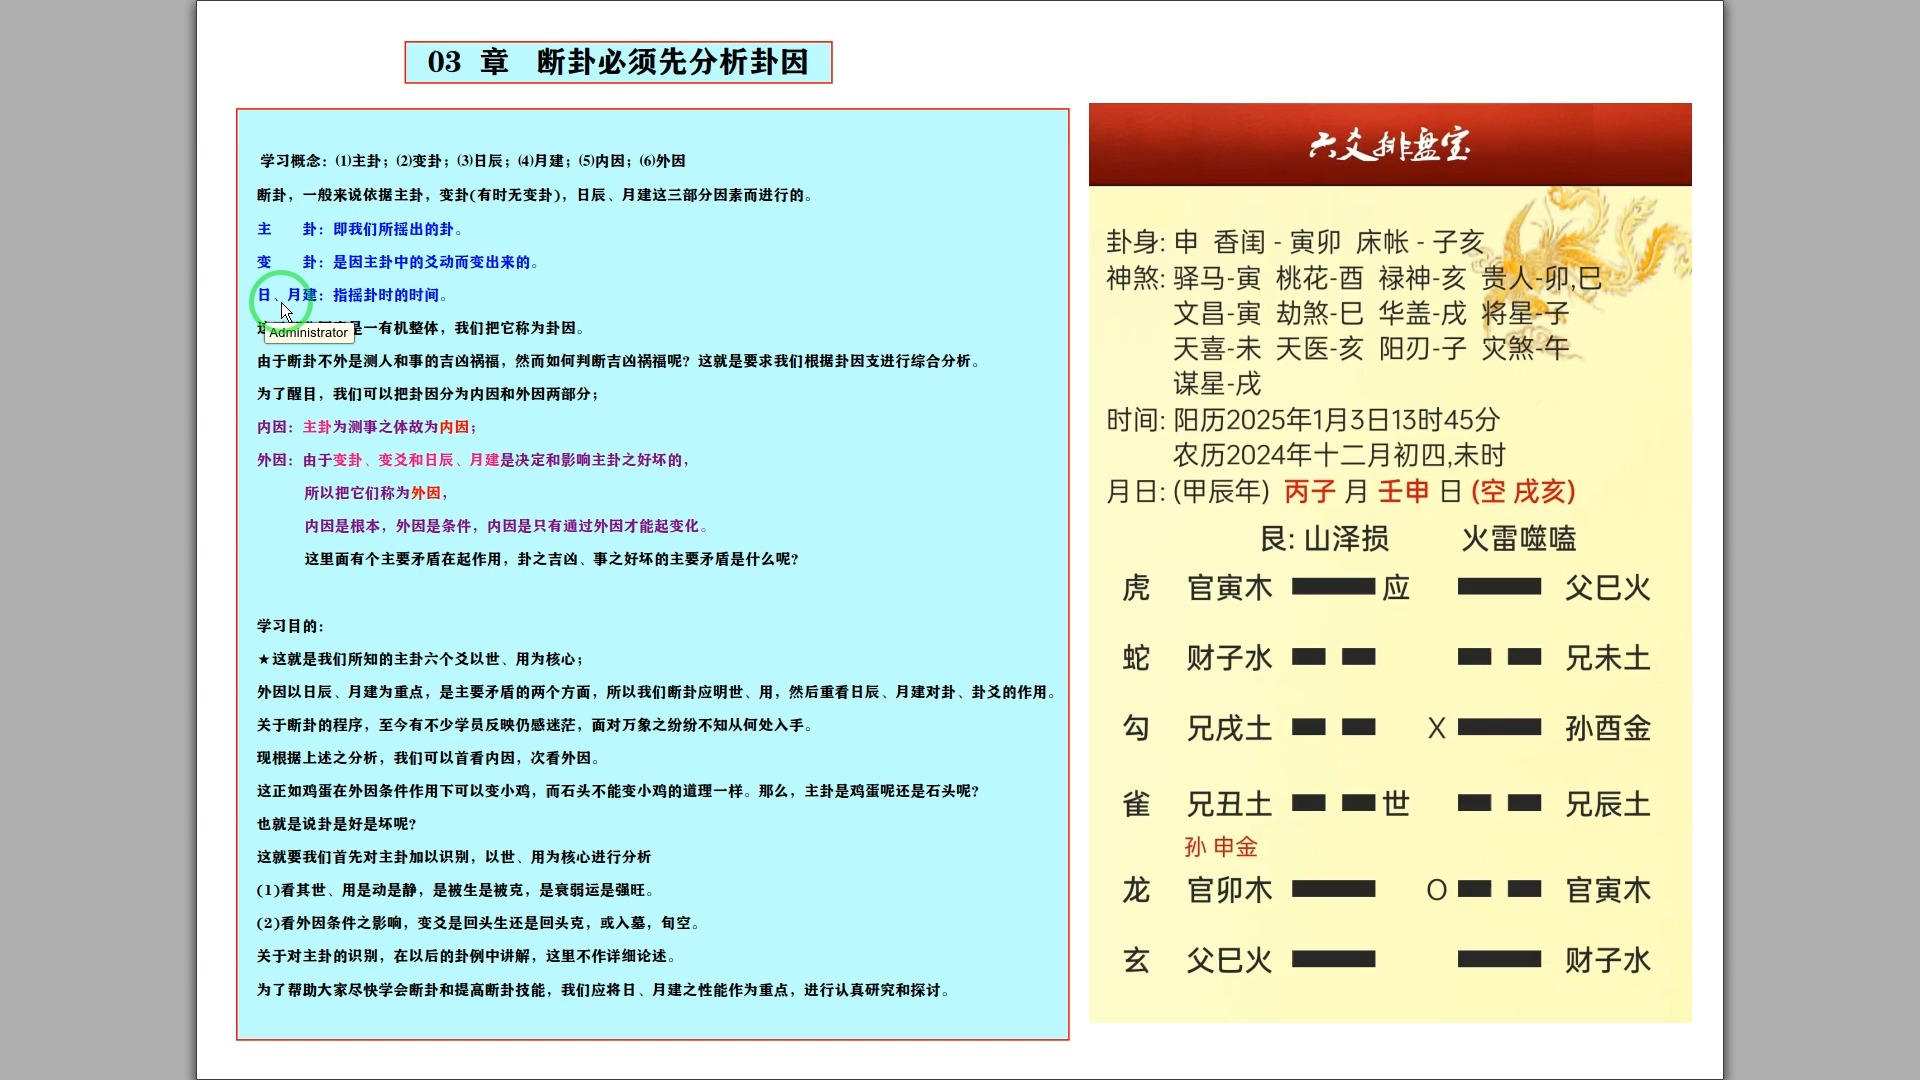The image size is (1920, 1080).
Task: Click the six-beast label '蛇'
Action: (1136, 658)
